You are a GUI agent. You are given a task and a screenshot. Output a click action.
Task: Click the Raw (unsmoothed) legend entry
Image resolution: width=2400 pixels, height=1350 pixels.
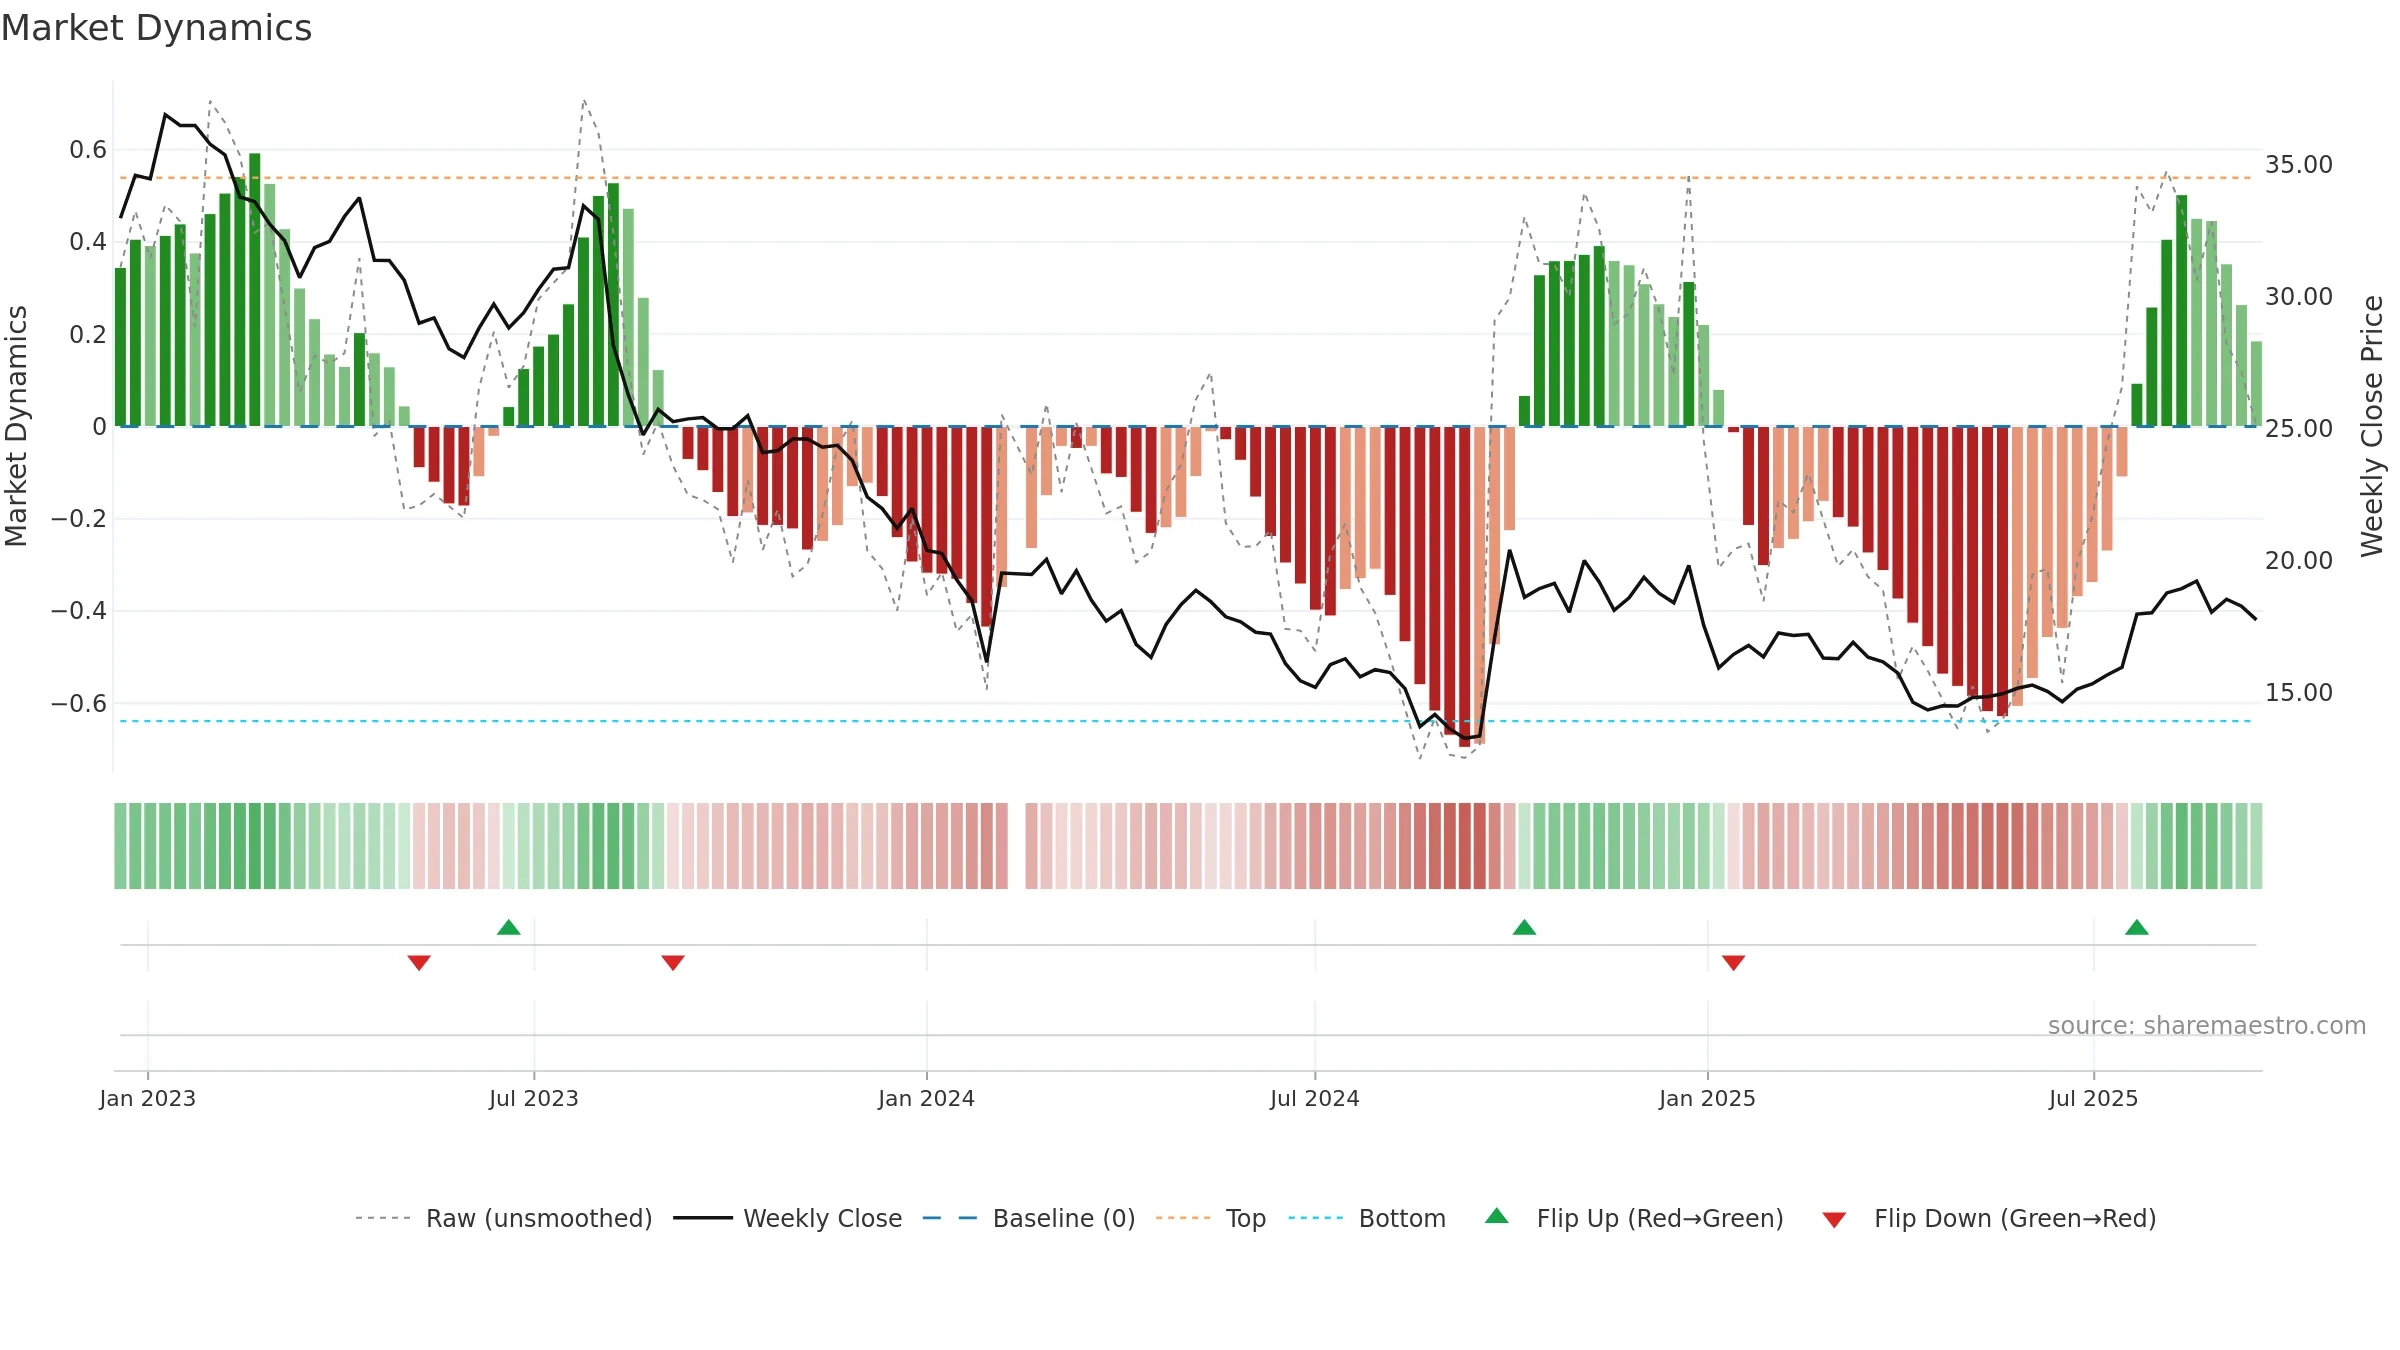(x=503, y=1218)
